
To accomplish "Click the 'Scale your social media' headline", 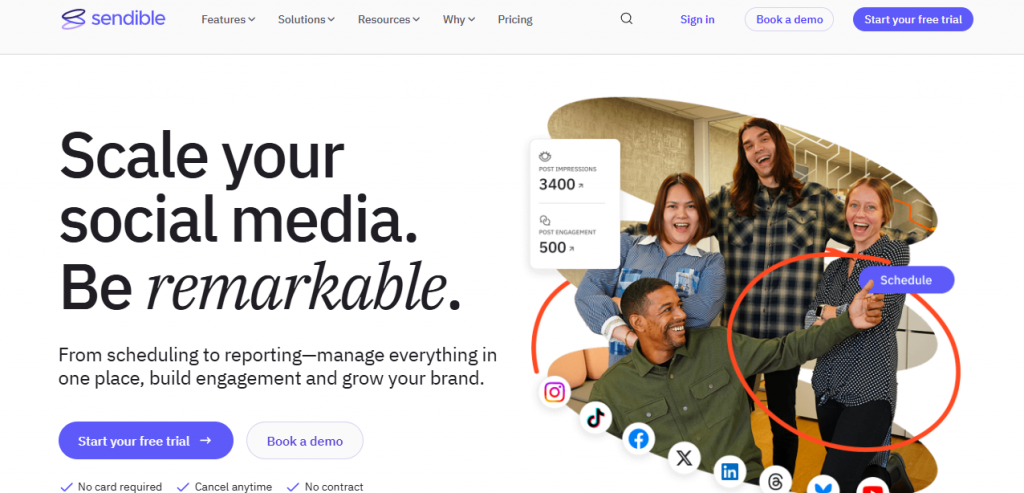I will (x=260, y=221).
